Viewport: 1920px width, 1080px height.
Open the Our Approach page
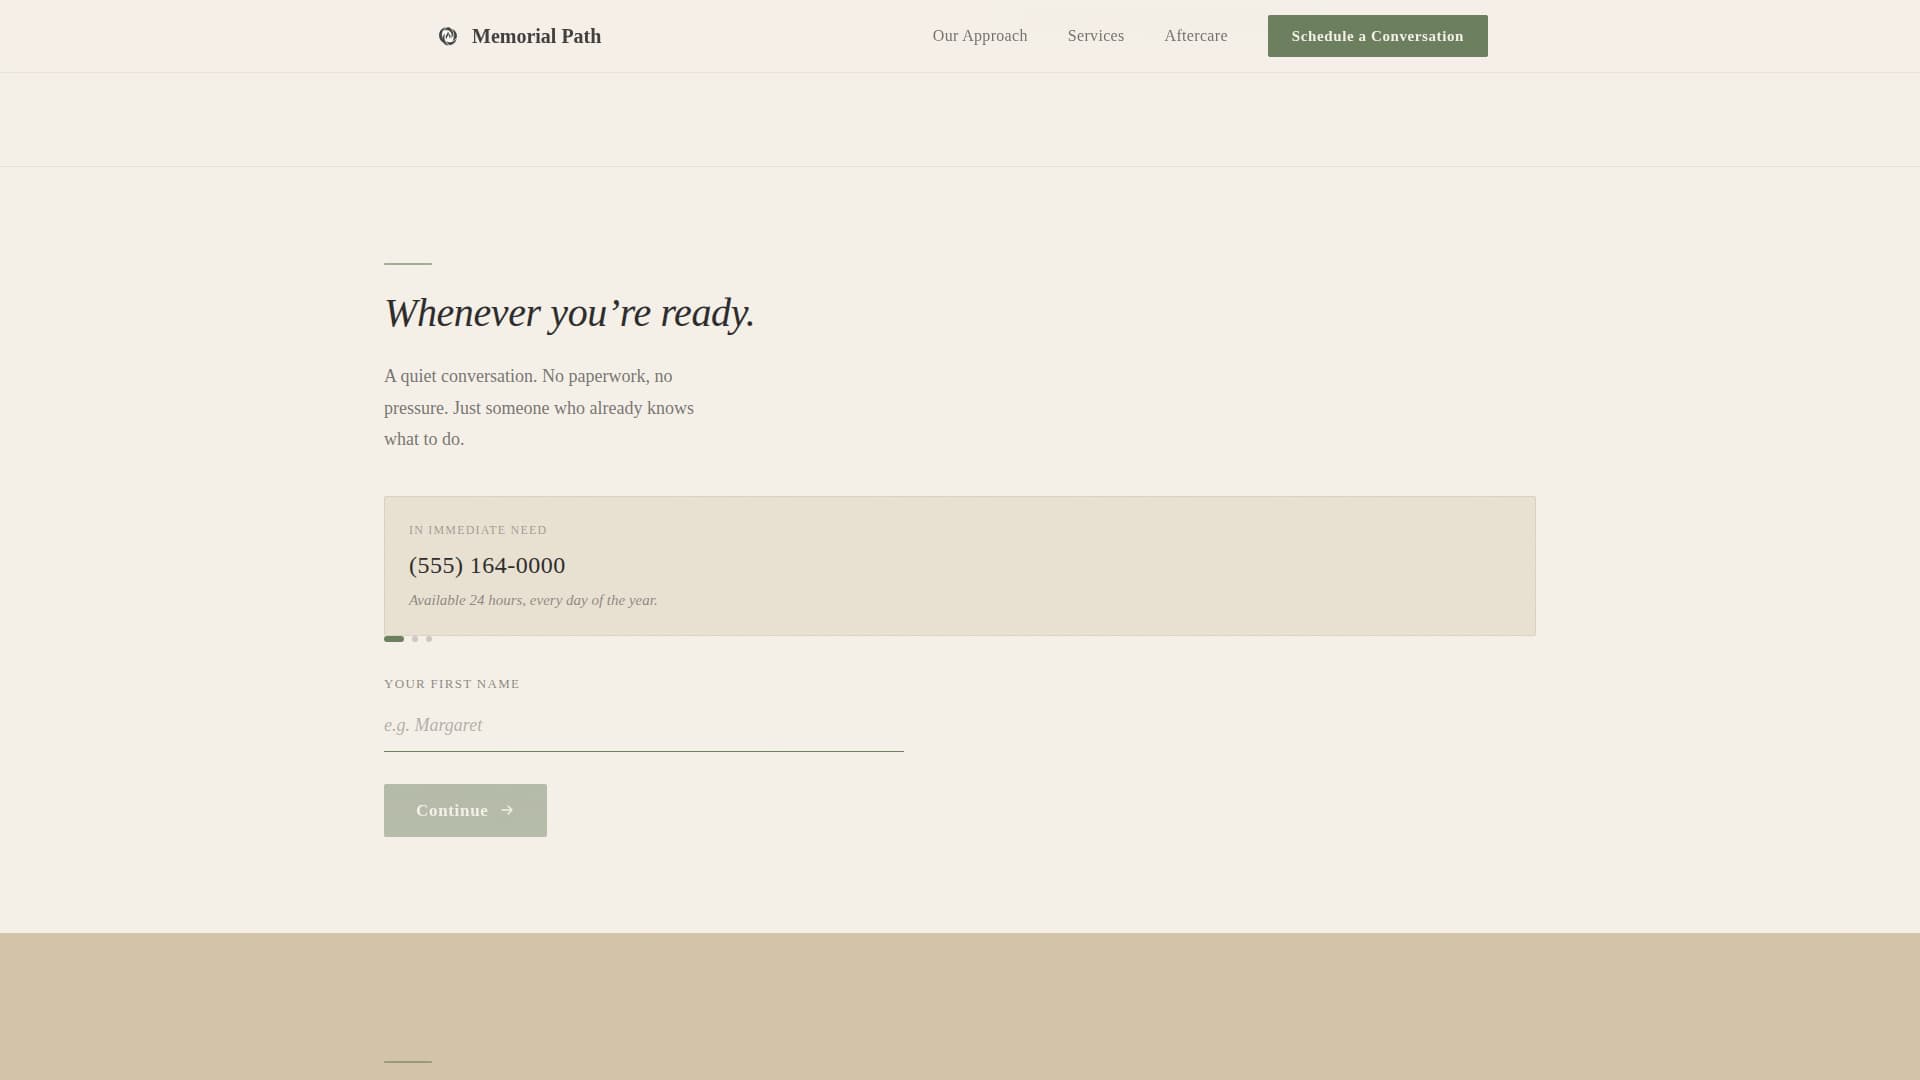pyautogui.click(x=979, y=36)
